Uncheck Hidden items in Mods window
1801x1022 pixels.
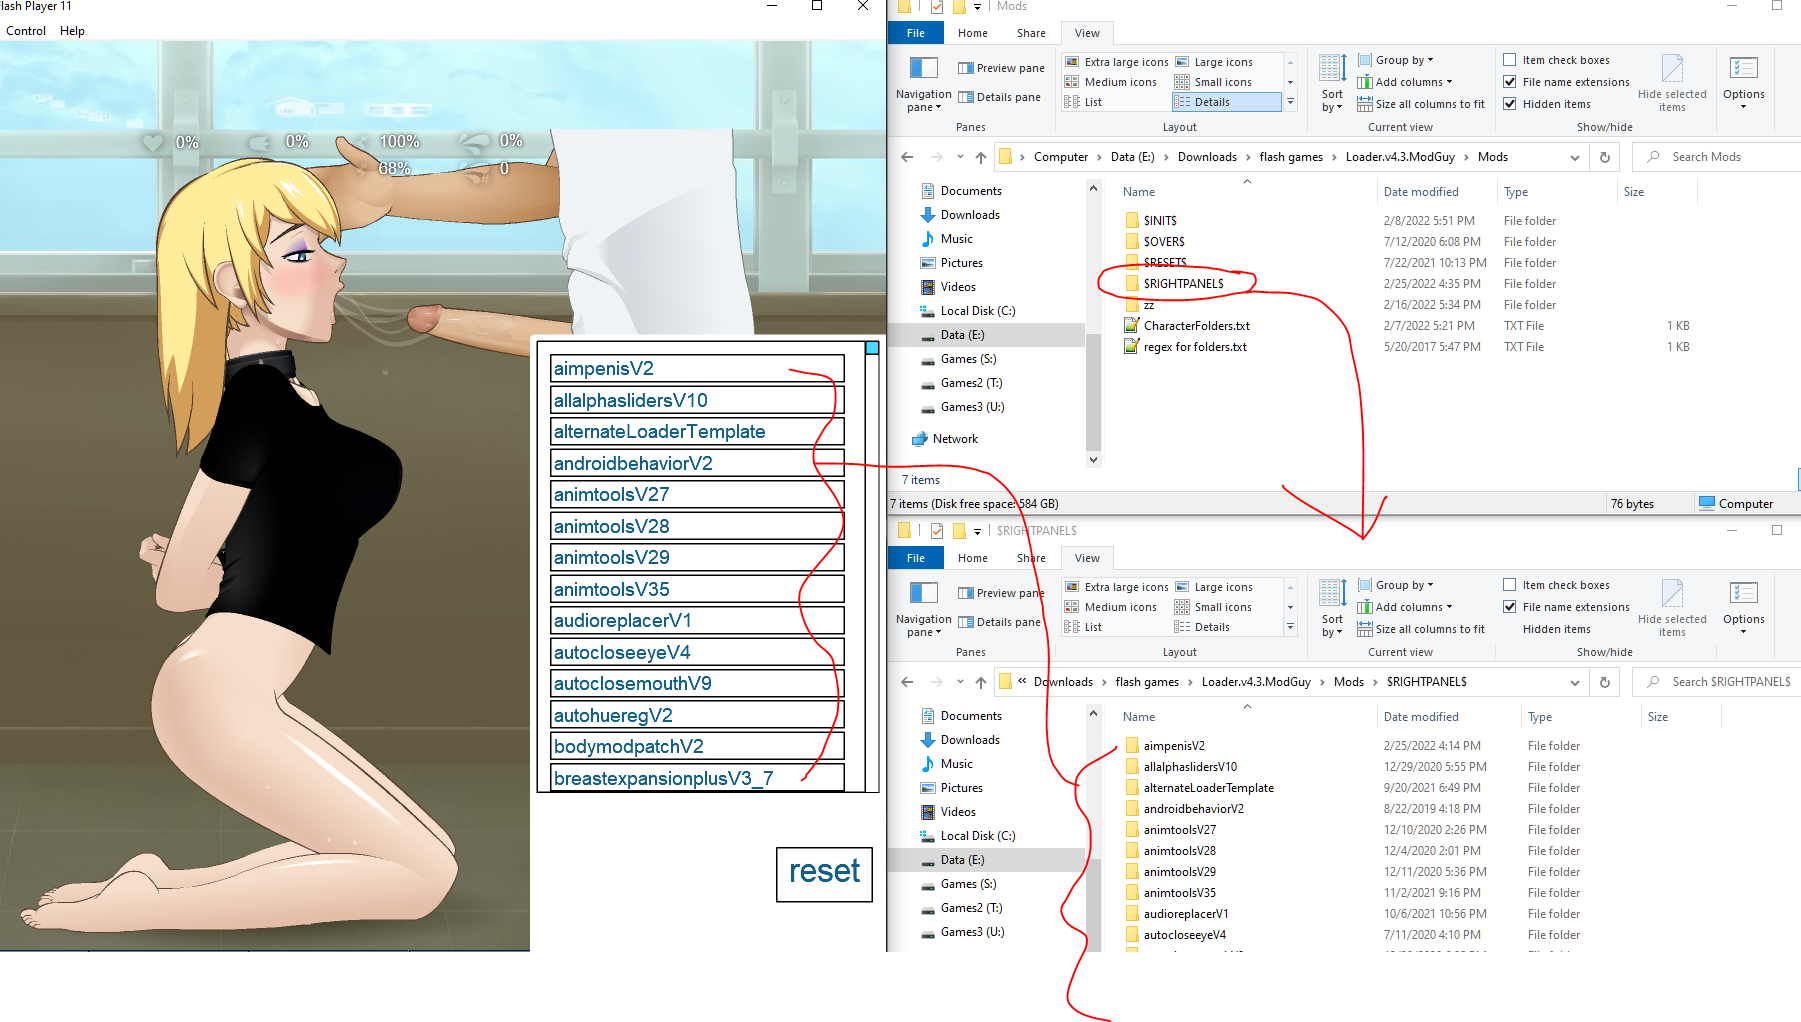pyautogui.click(x=1510, y=104)
